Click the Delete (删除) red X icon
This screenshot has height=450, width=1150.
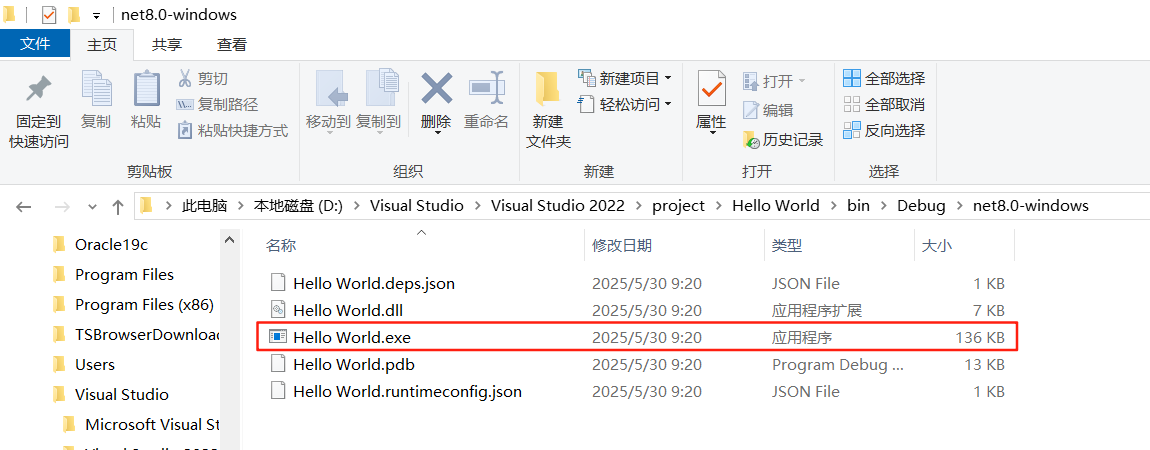[x=436, y=89]
